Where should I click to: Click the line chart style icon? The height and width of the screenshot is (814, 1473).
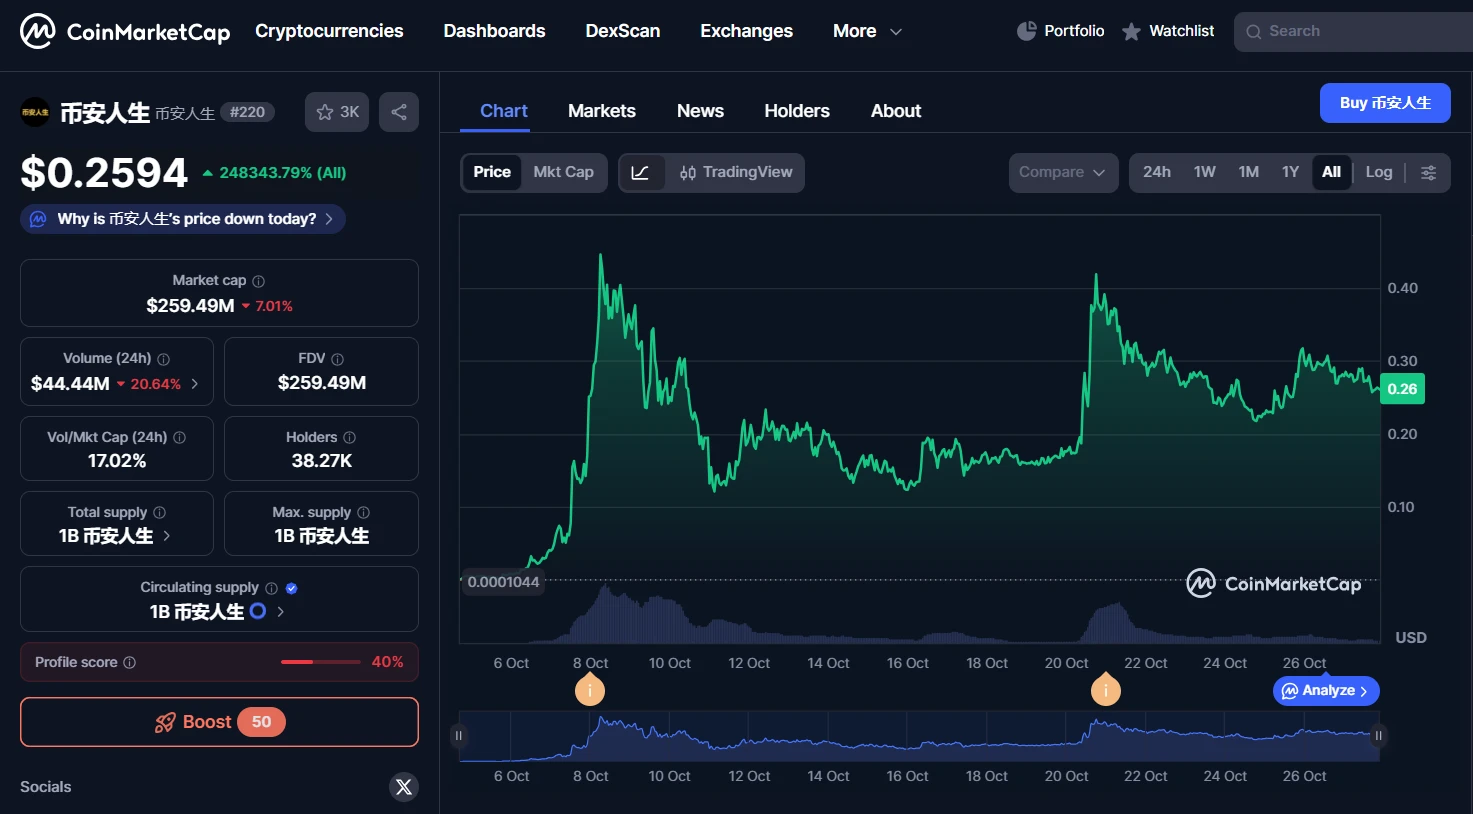[x=641, y=172]
